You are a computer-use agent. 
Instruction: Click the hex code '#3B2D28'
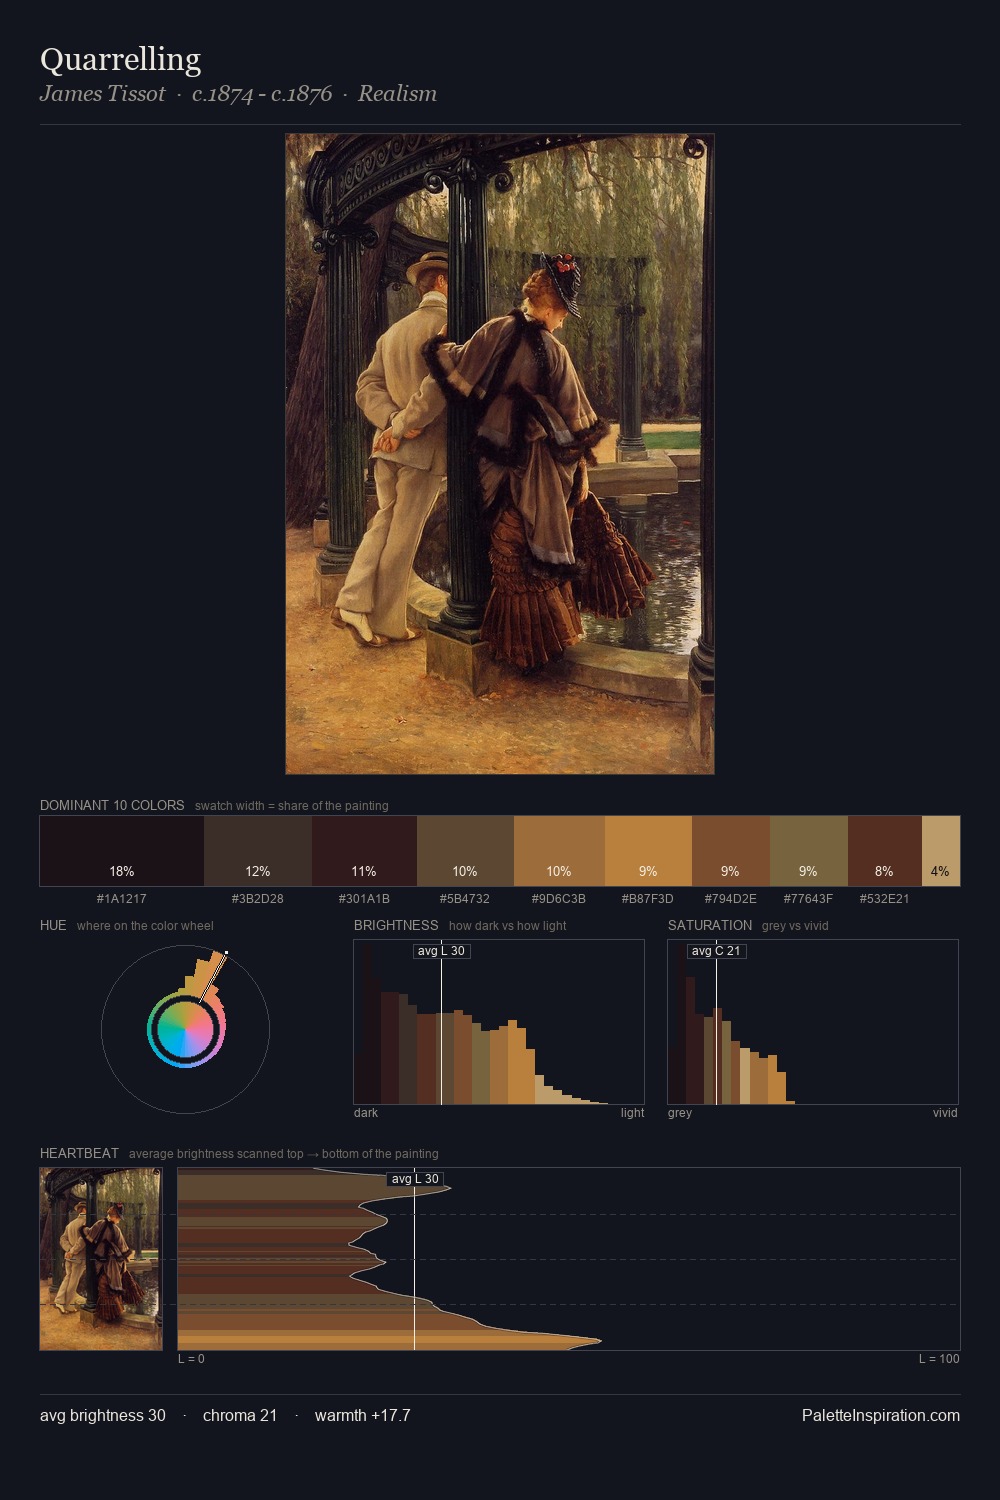(x=258, y=898)
